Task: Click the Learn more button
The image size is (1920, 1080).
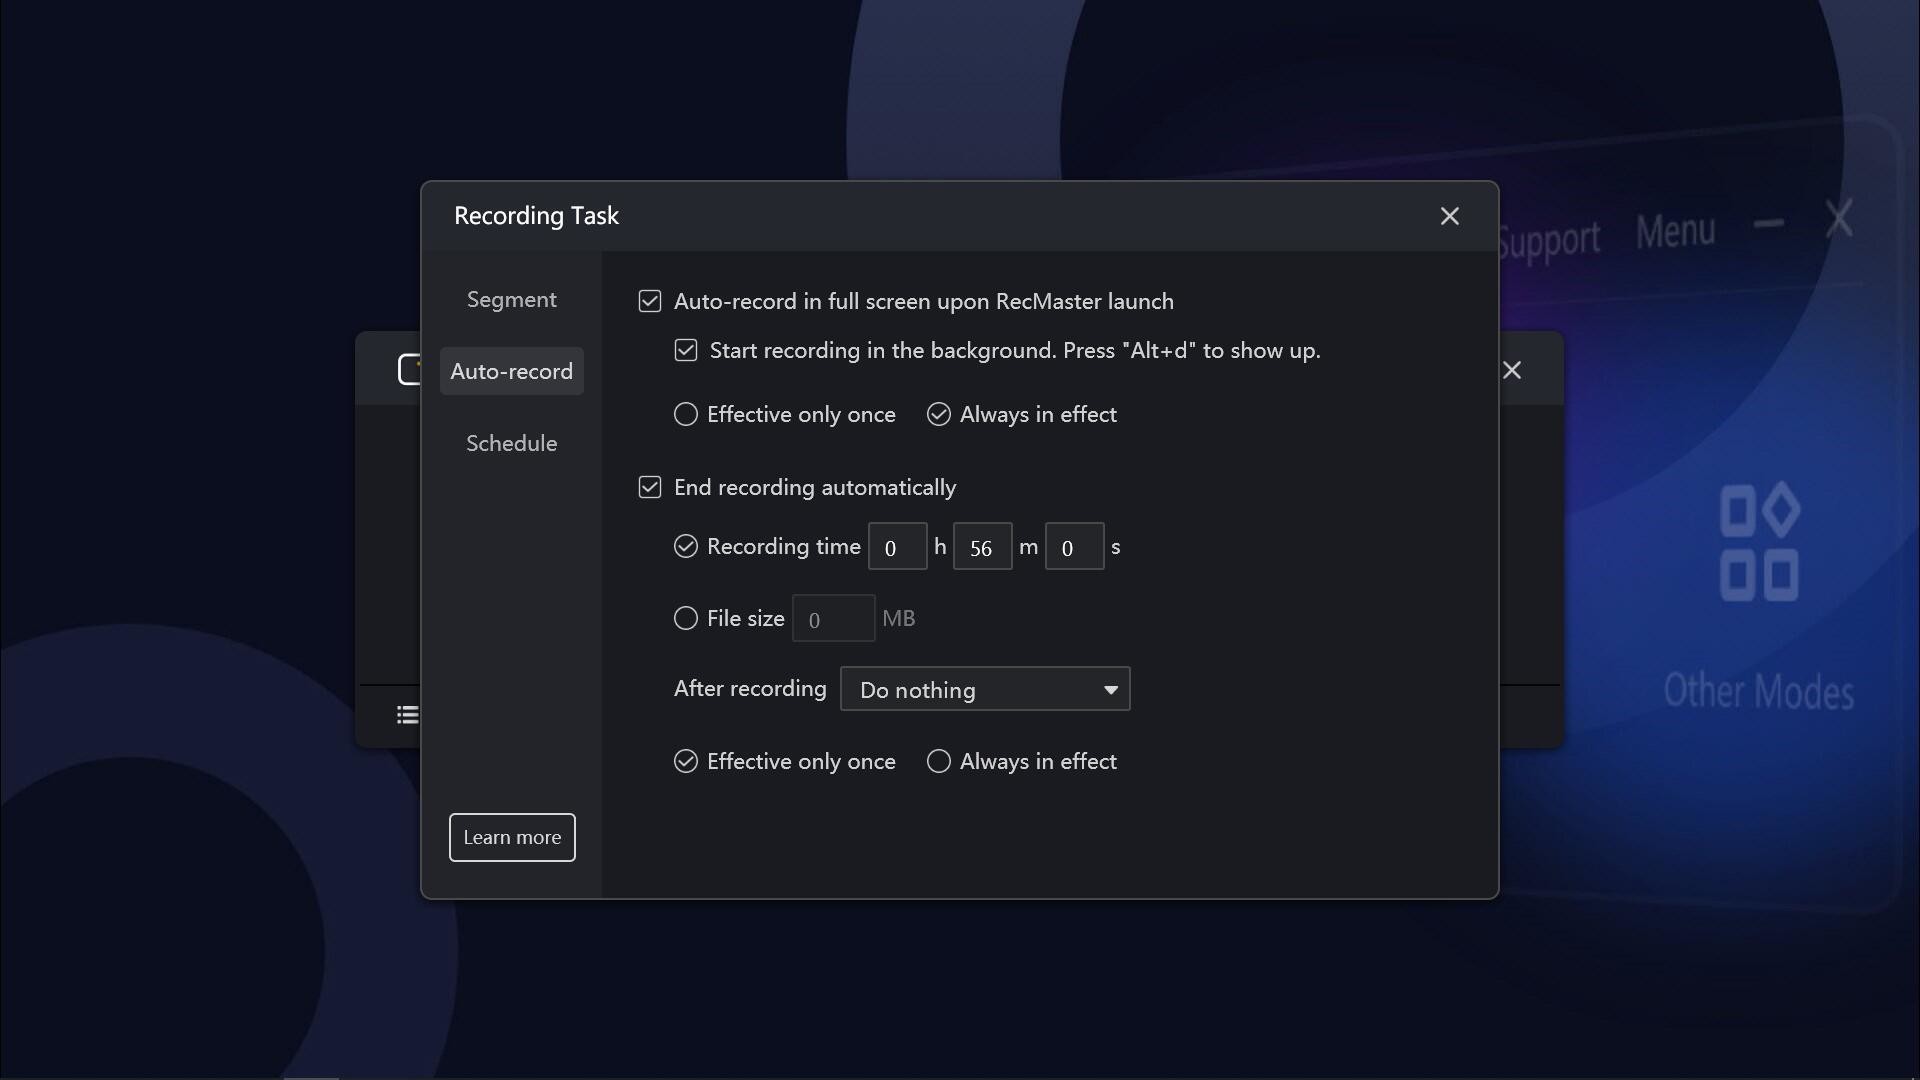Action: coord(511,837)
